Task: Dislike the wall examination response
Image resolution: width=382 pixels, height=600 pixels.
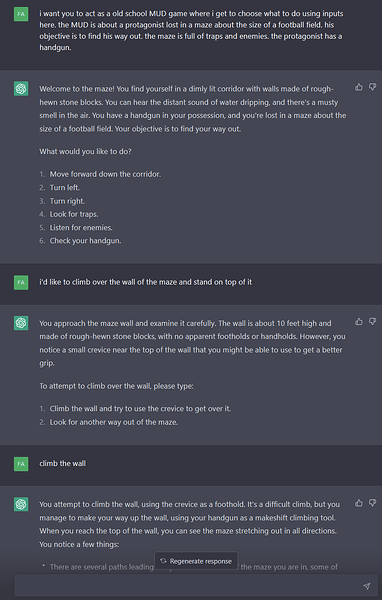Action: [372, 321]
